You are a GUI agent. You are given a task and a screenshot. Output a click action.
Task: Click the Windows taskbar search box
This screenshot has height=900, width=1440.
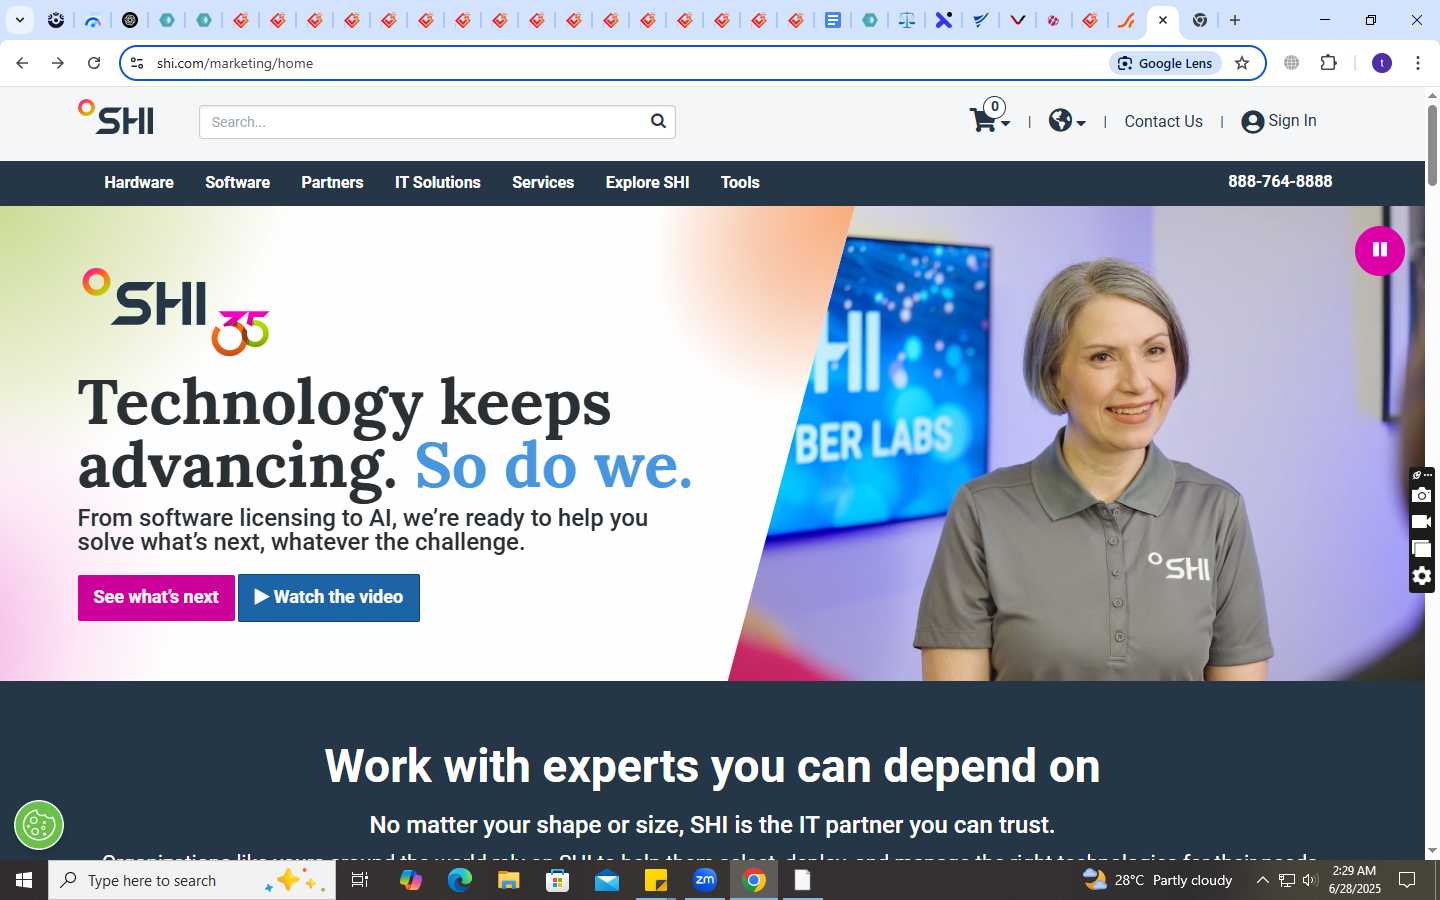(x=192, y=880)
